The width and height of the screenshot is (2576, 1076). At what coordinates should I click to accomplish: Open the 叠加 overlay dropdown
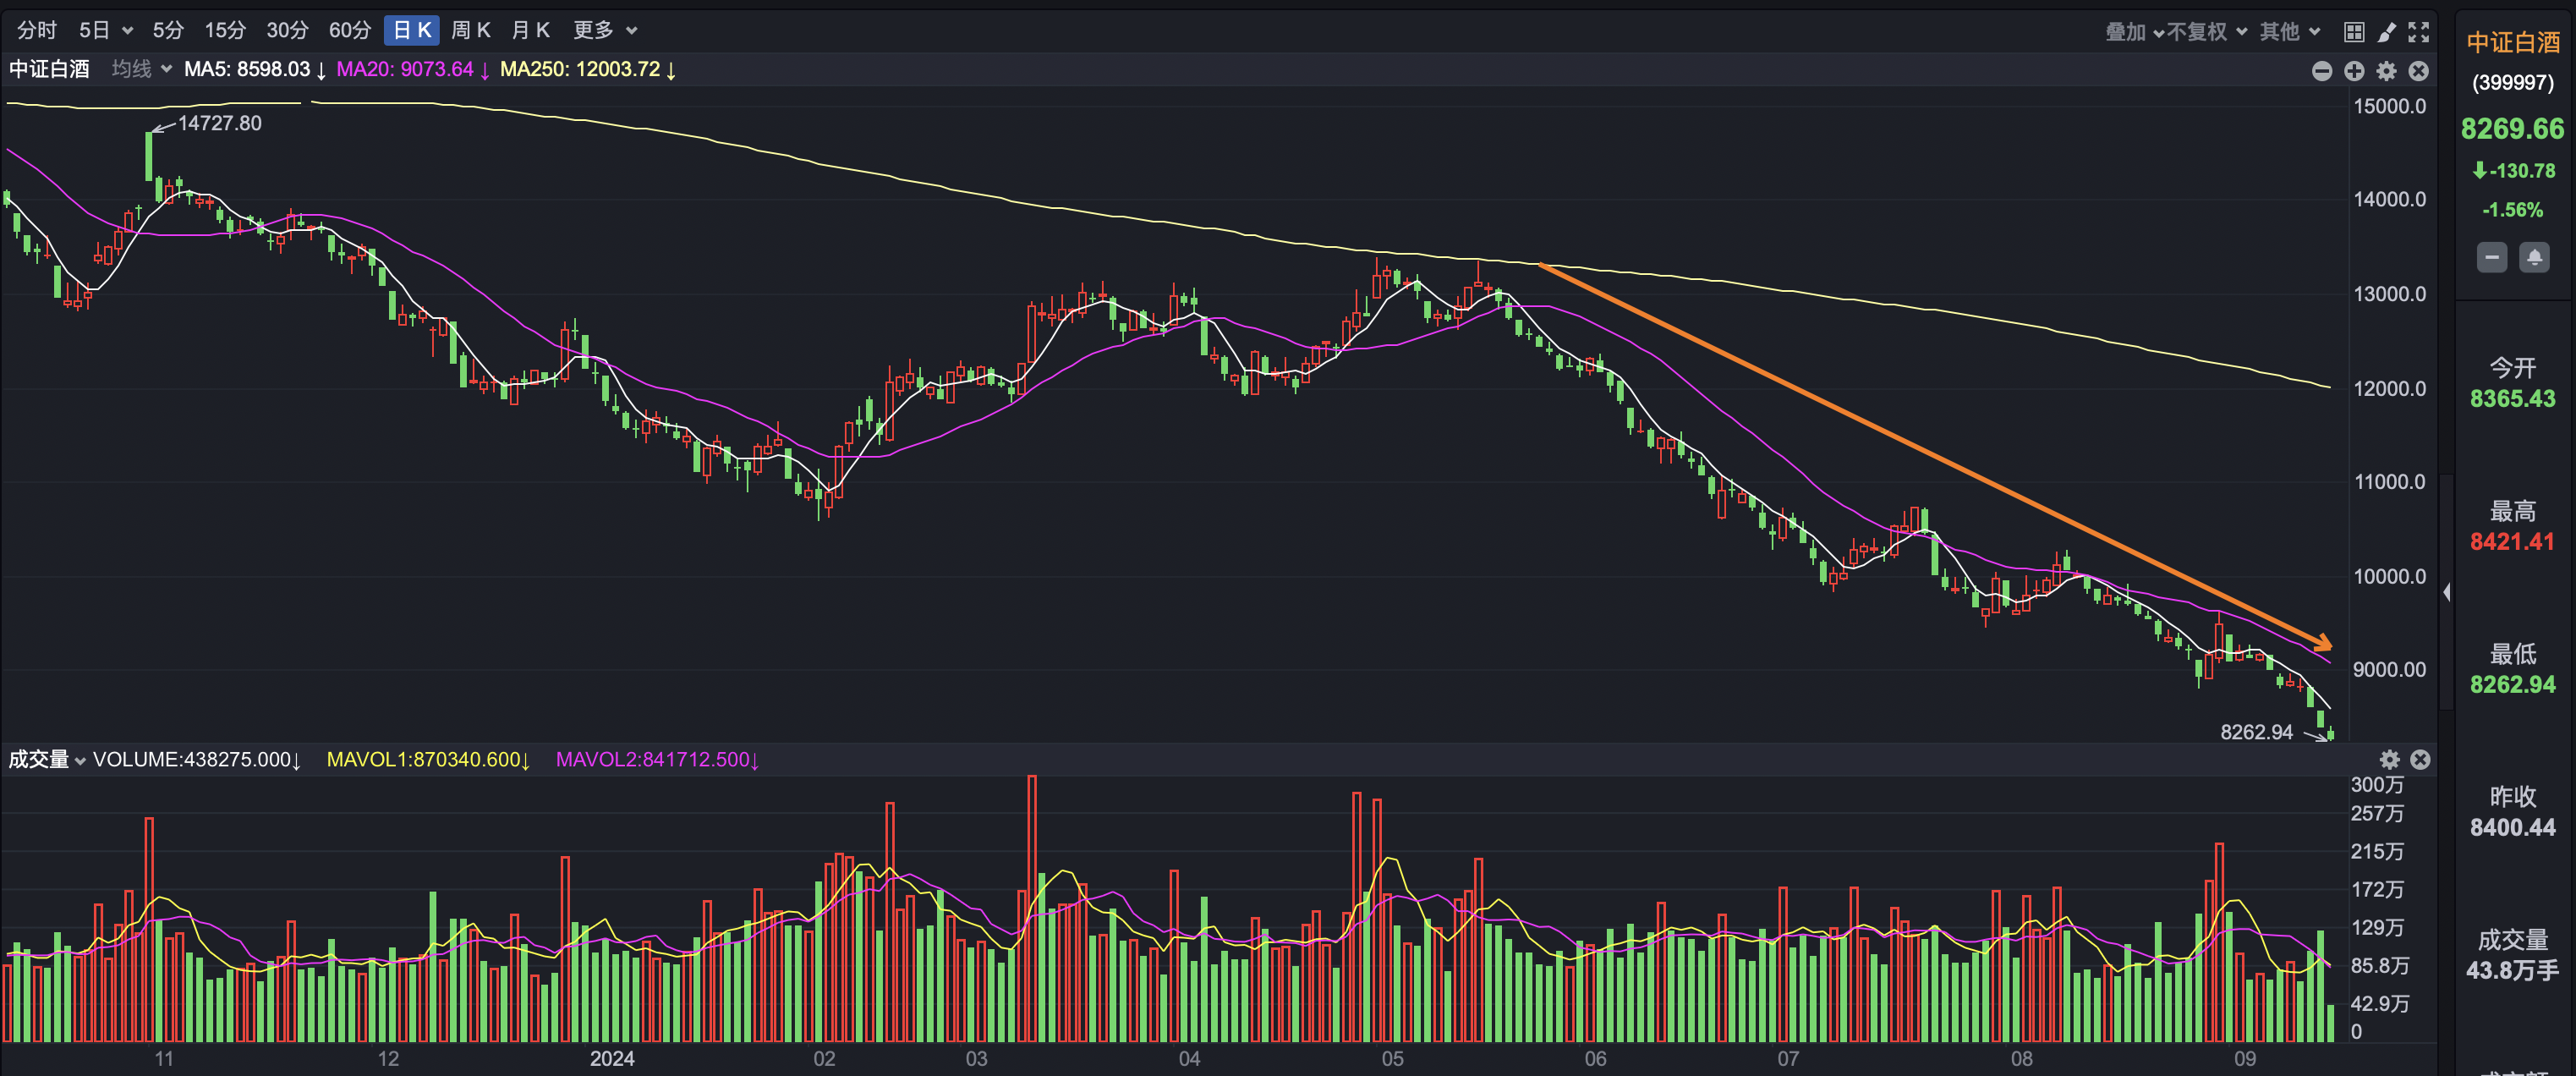pos(2134,32)
